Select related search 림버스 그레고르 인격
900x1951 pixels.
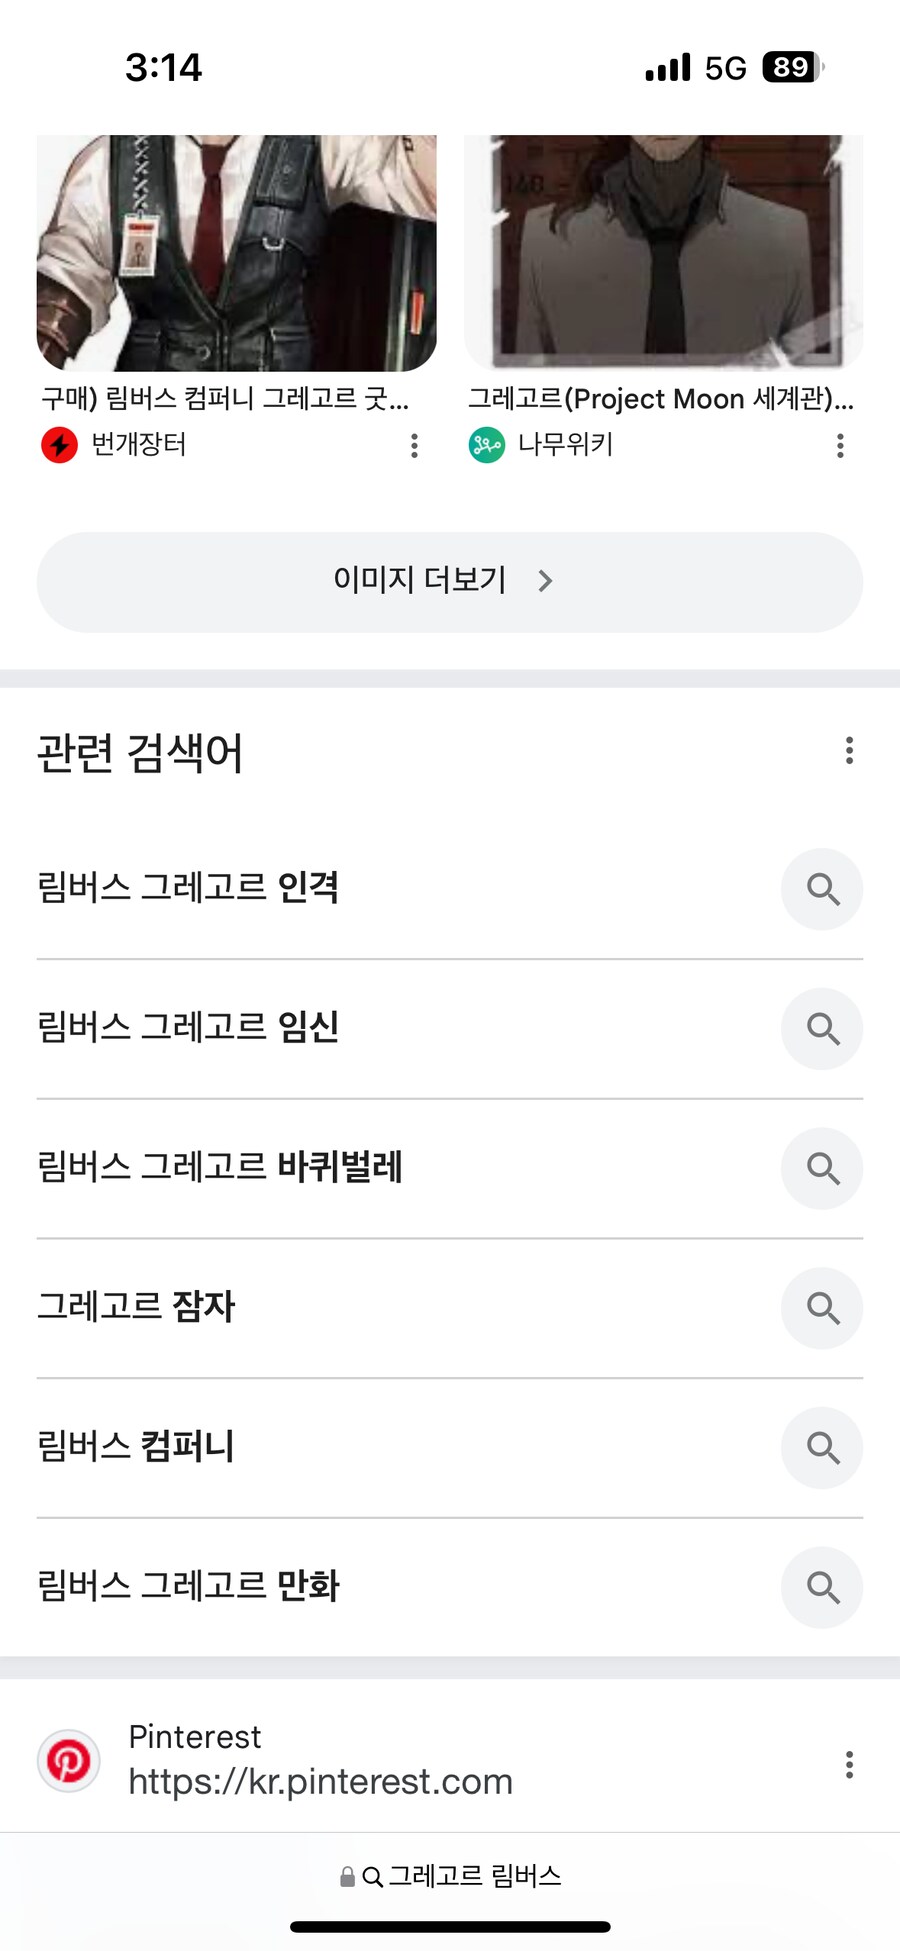(188, 887)
